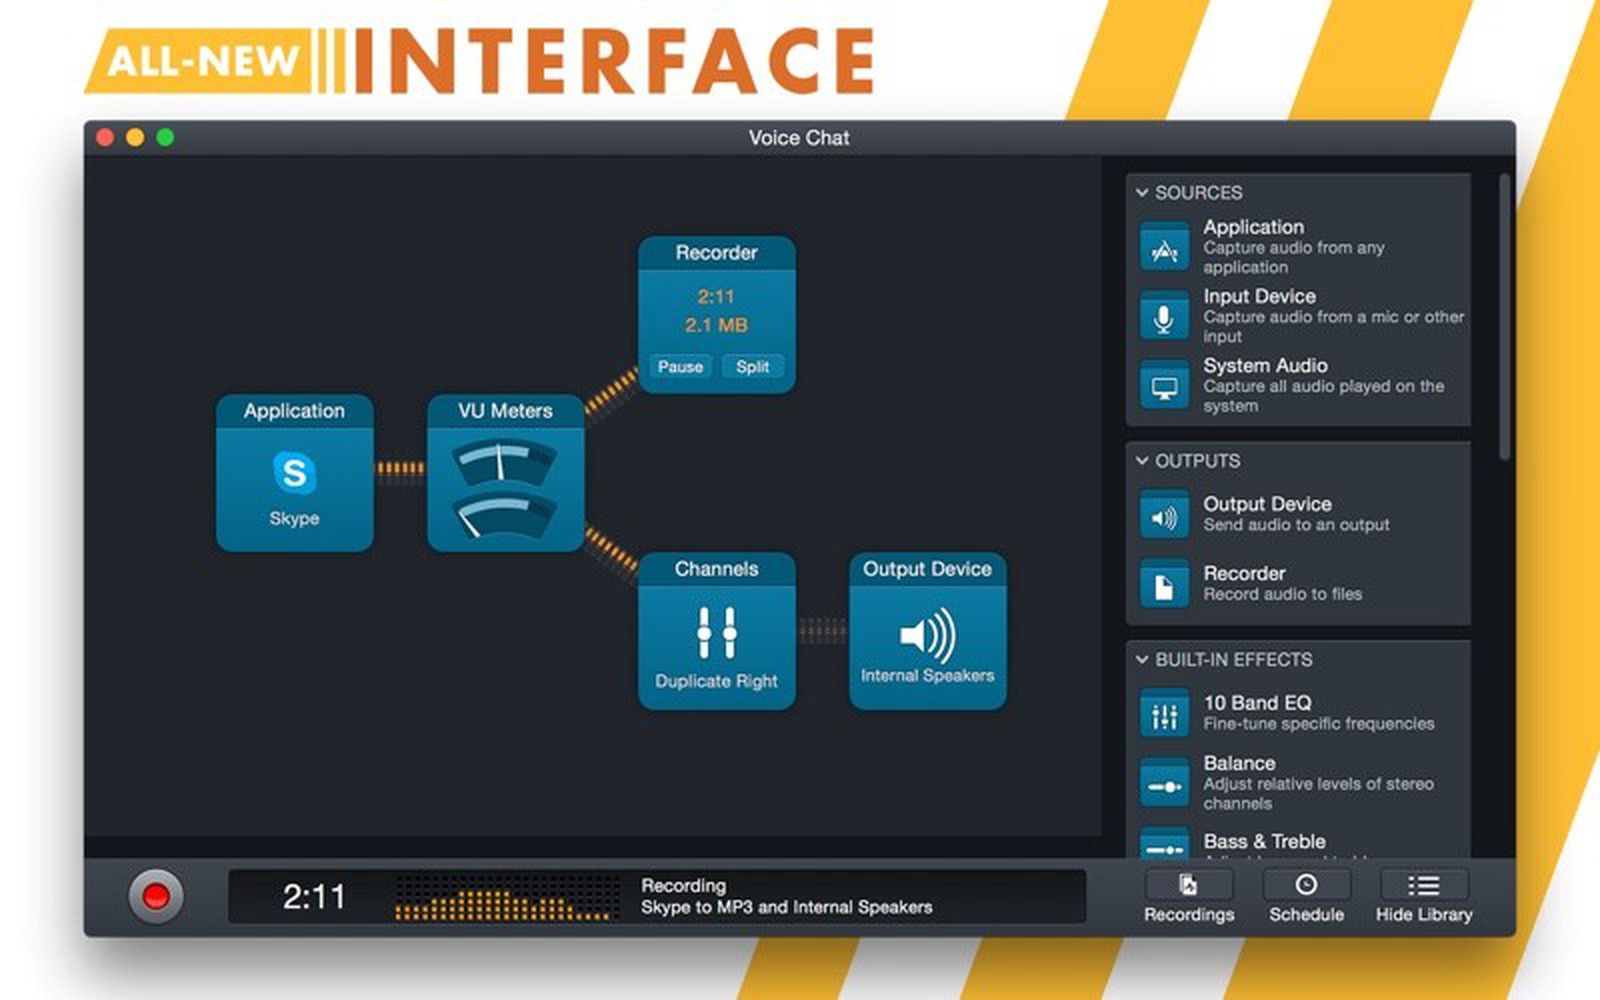This screenshot has height=1000, width=1600.
Task: Click the Split button in Recorder
Action: (x=752, y=367)
